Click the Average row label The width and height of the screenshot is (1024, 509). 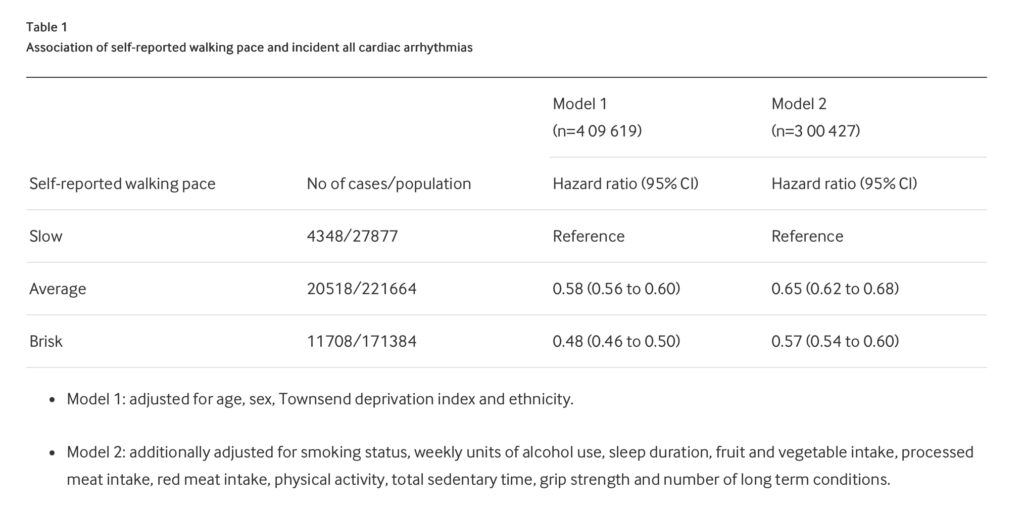pos(57,289)
